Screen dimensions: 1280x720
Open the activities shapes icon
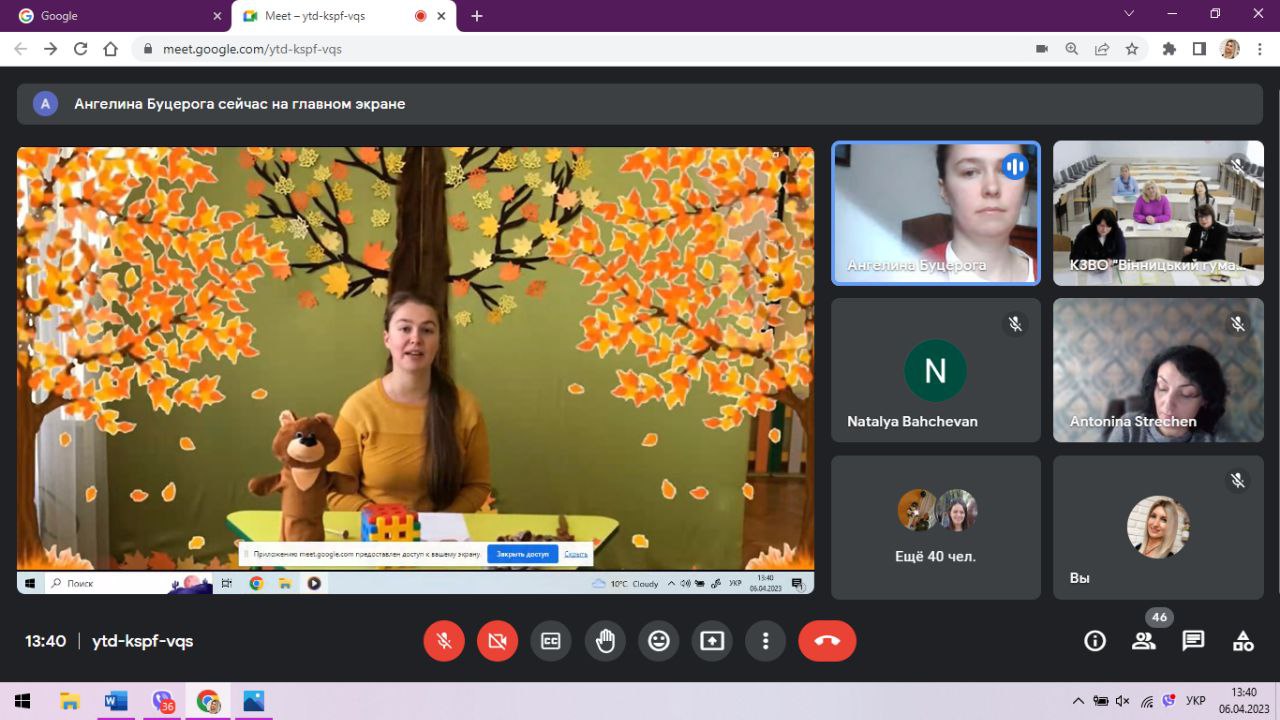pos(1243,641)
